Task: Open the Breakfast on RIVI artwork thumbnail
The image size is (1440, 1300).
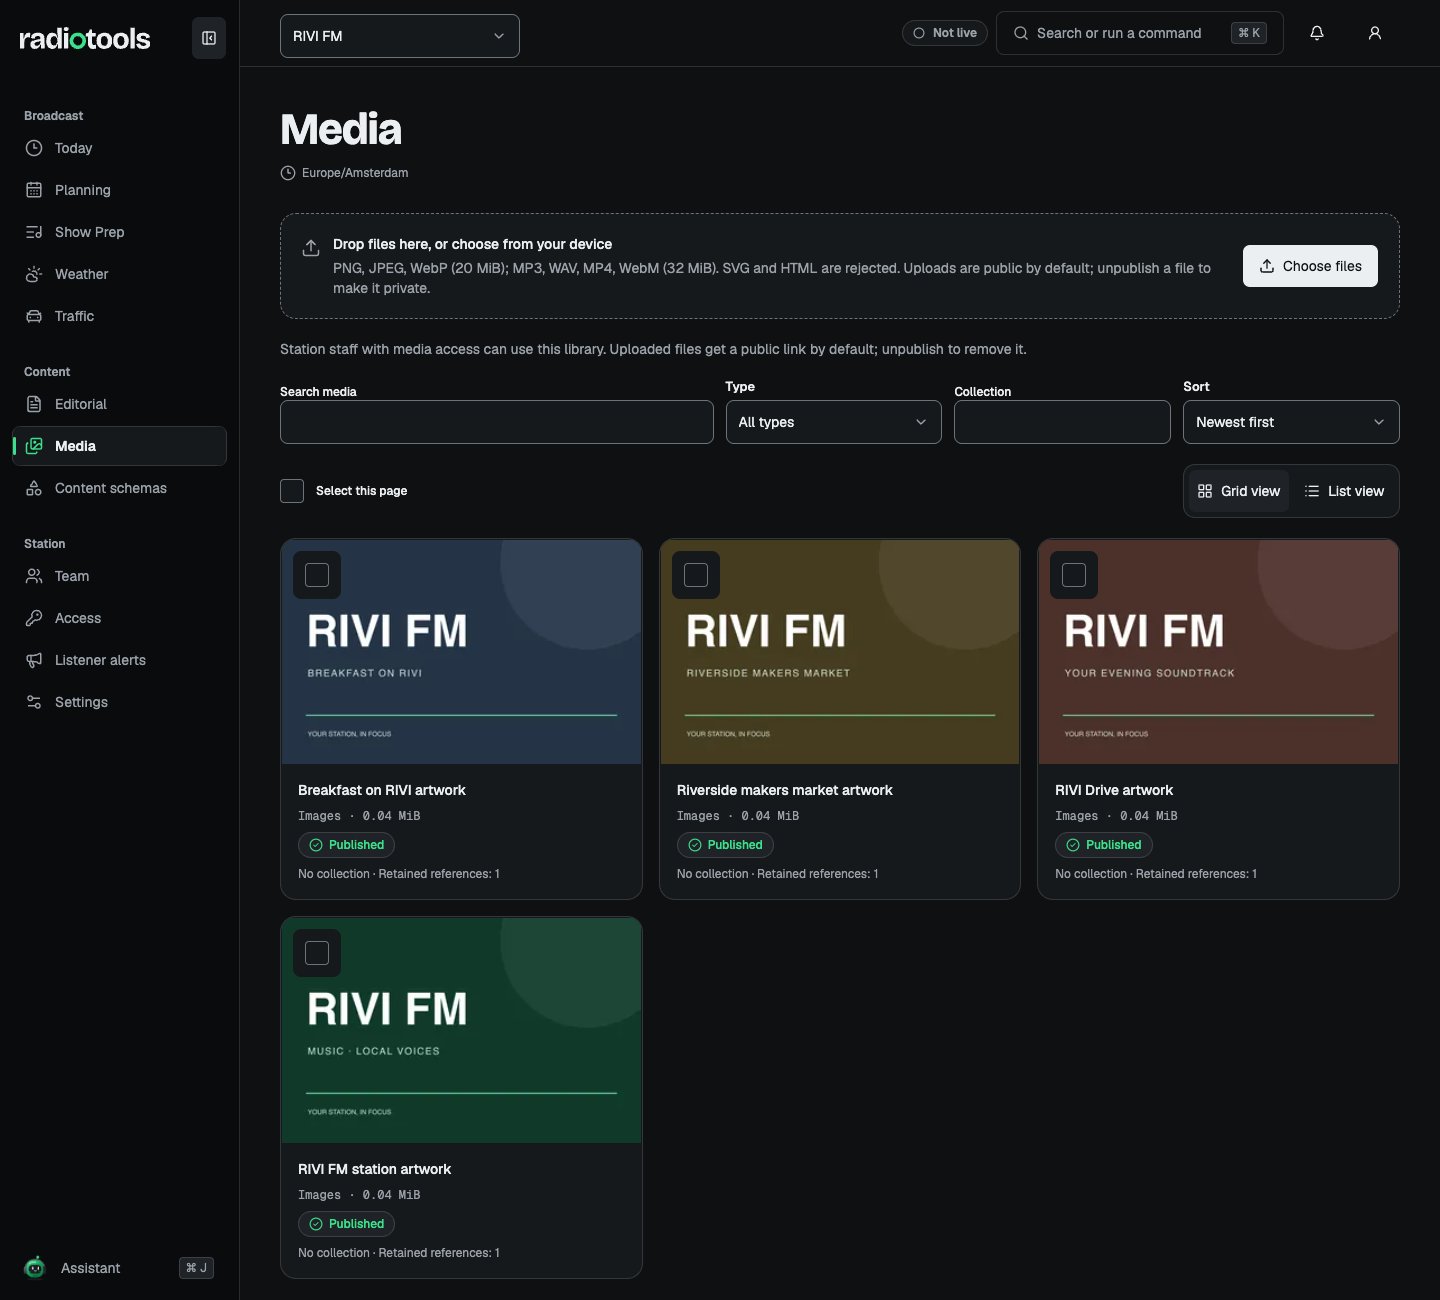Action: [x=462, y=652]
